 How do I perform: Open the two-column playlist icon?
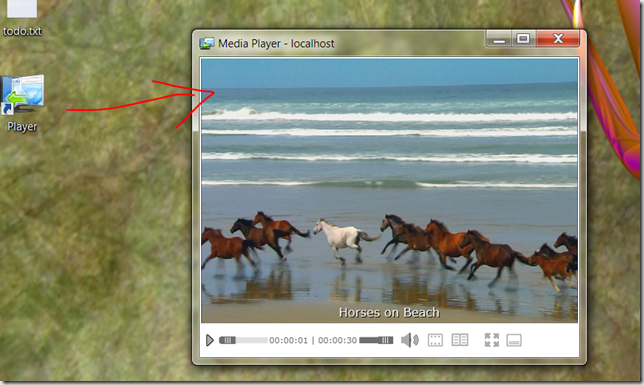coord(460,340)
